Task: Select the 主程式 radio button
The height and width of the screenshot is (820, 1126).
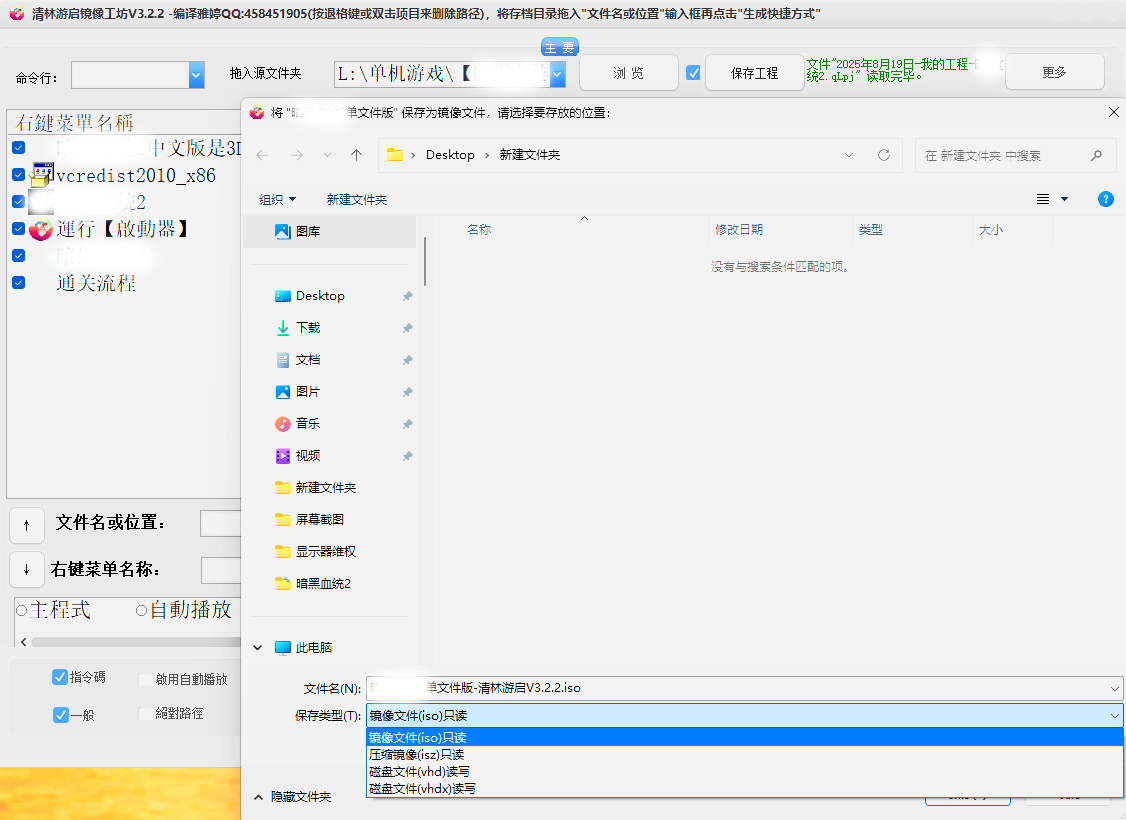Action: [x=22, y=610]
